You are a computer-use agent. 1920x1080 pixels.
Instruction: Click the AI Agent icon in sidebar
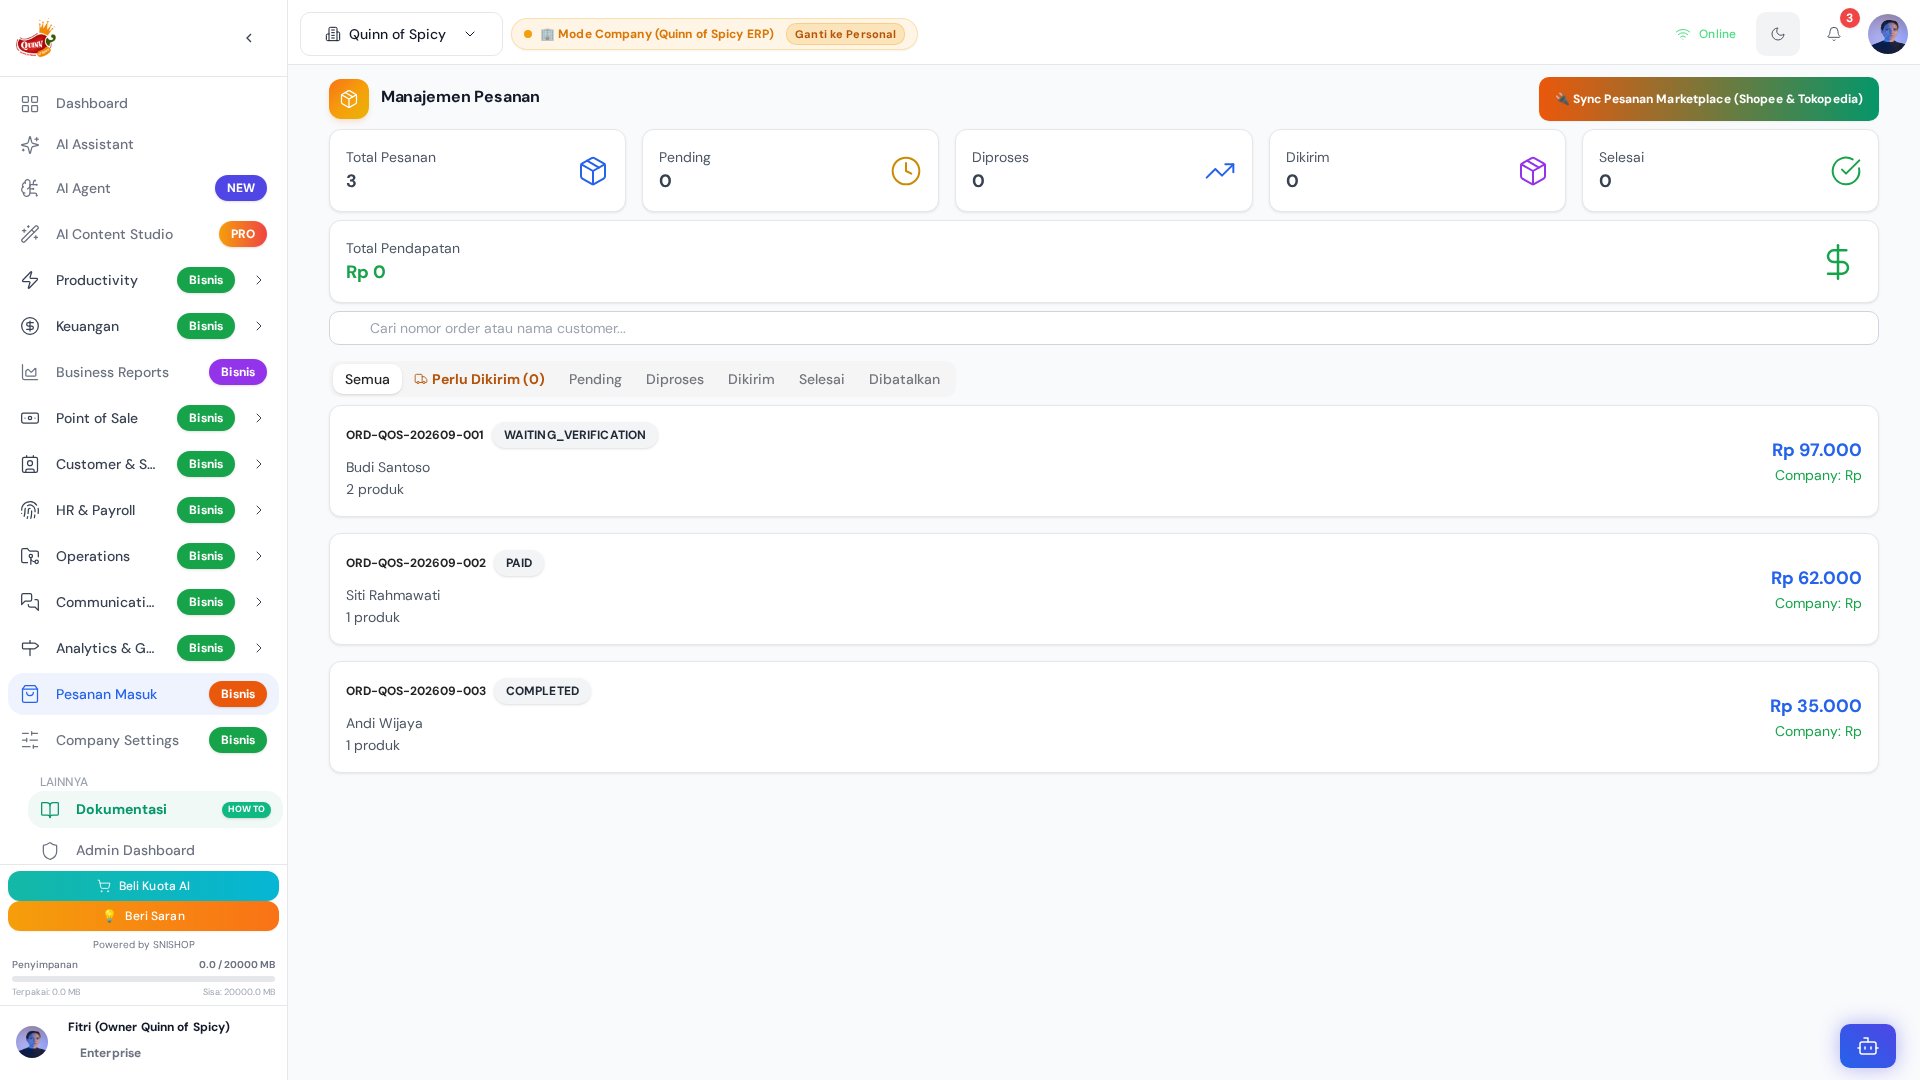point(30,188)
